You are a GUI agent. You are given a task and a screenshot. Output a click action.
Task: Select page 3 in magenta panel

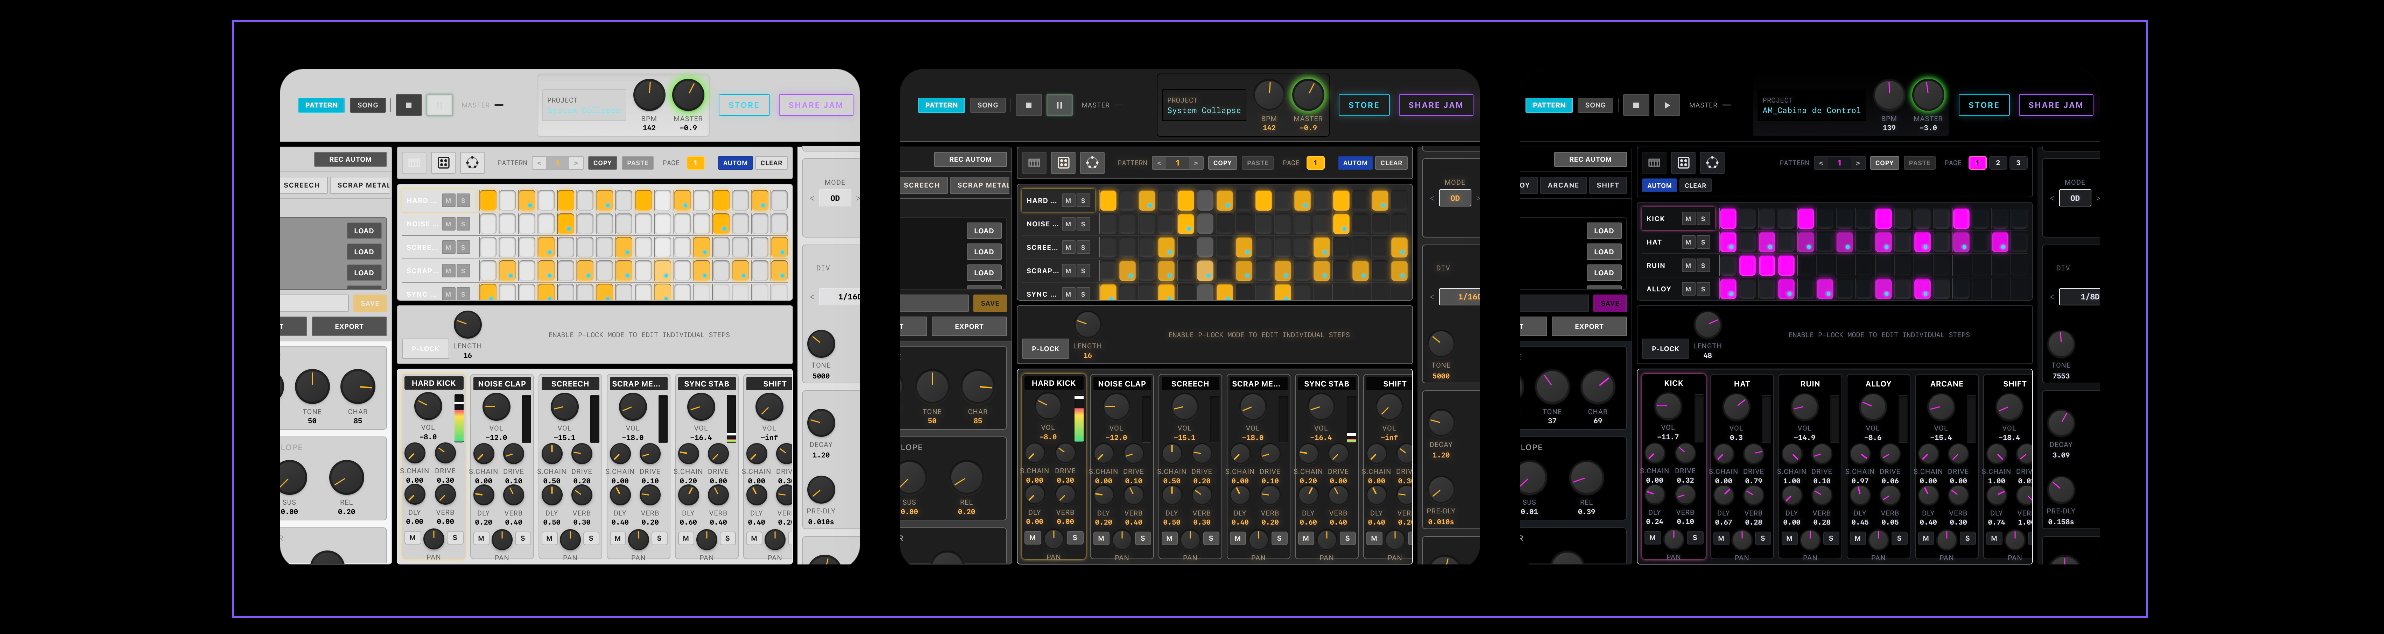[2018, 163]
